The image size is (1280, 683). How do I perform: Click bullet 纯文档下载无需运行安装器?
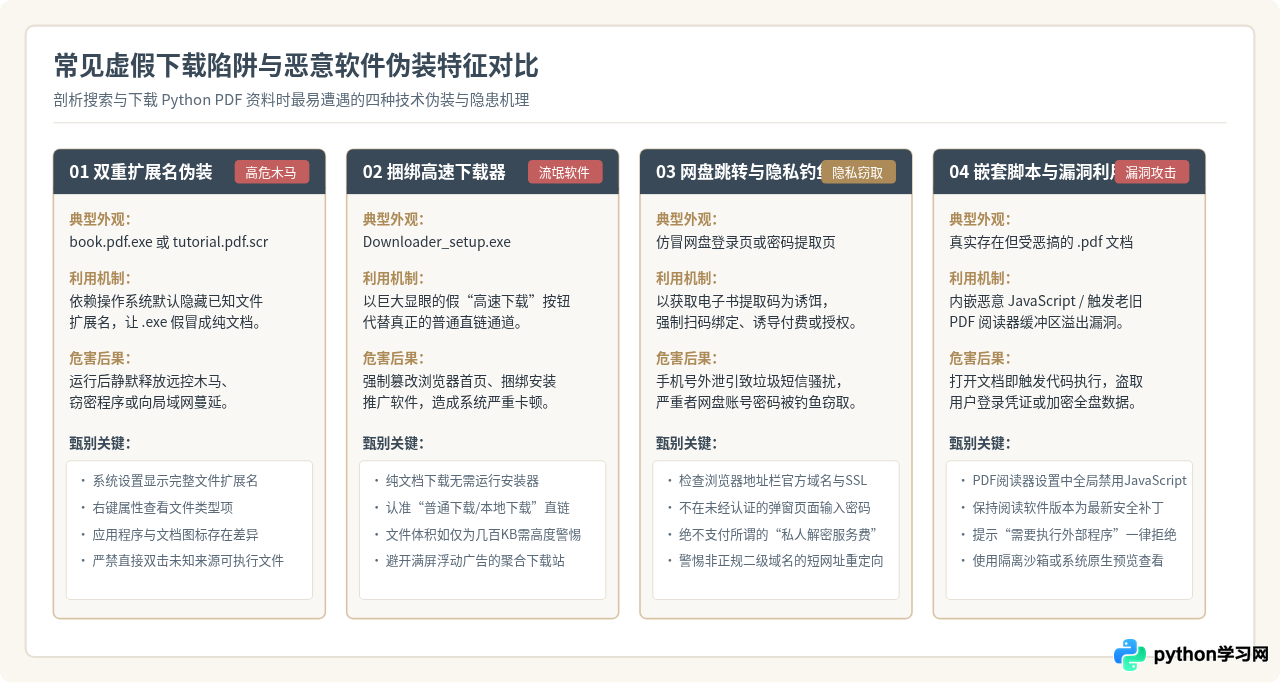(462, 481)
